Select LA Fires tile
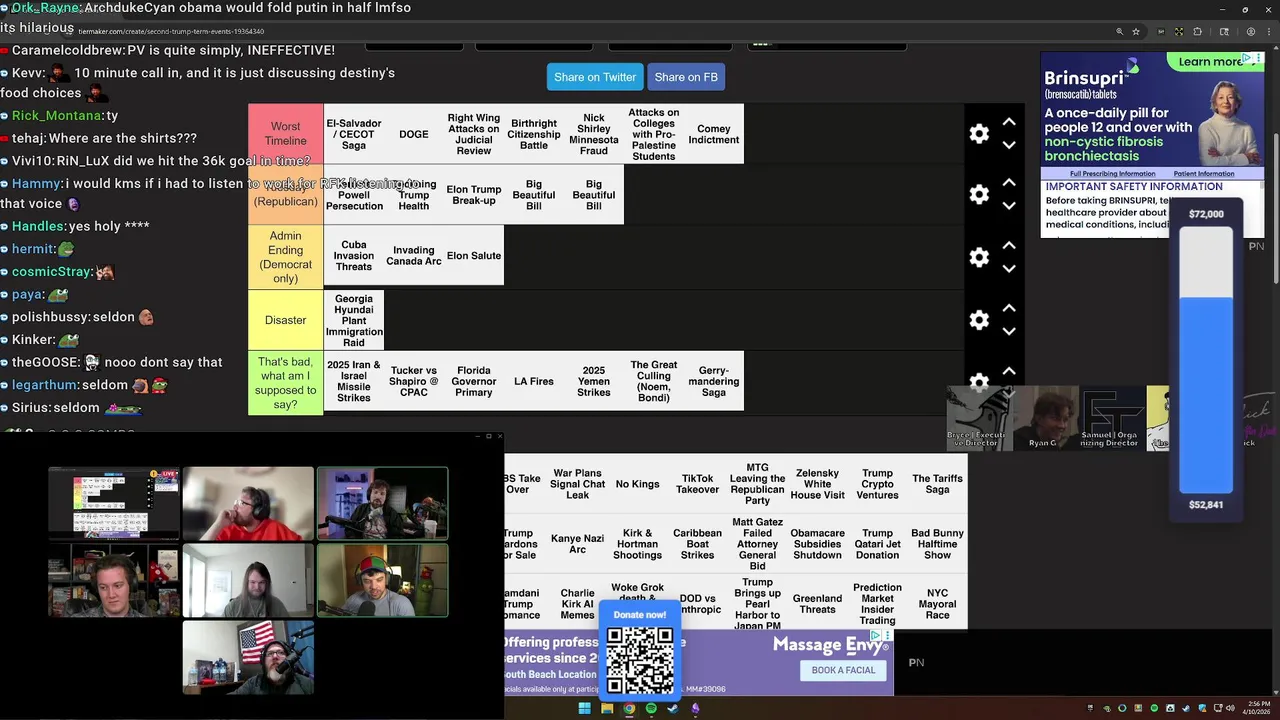 coord(534,381)
